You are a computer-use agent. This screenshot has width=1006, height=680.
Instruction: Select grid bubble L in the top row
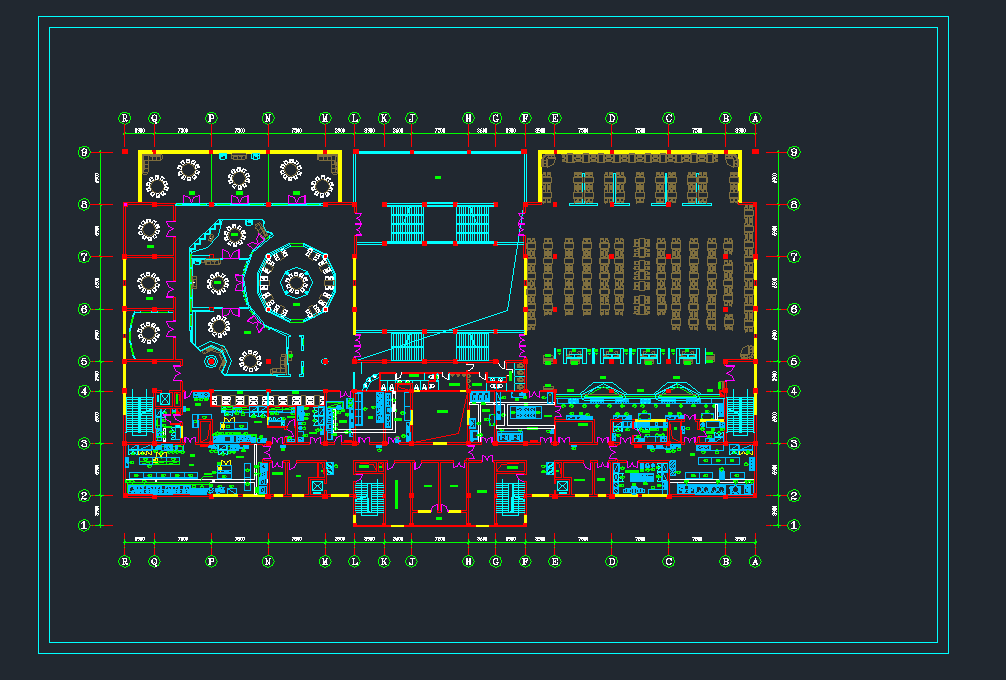[x=354, y=118]
